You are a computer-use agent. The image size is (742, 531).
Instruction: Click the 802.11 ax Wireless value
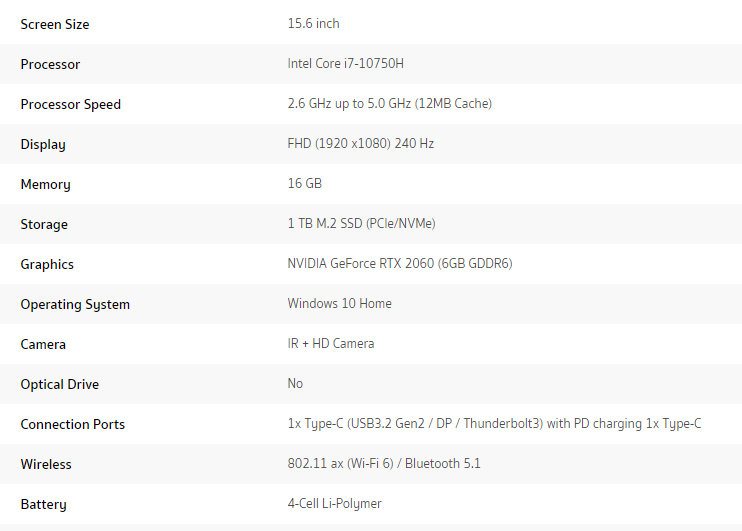coord(384,463)
